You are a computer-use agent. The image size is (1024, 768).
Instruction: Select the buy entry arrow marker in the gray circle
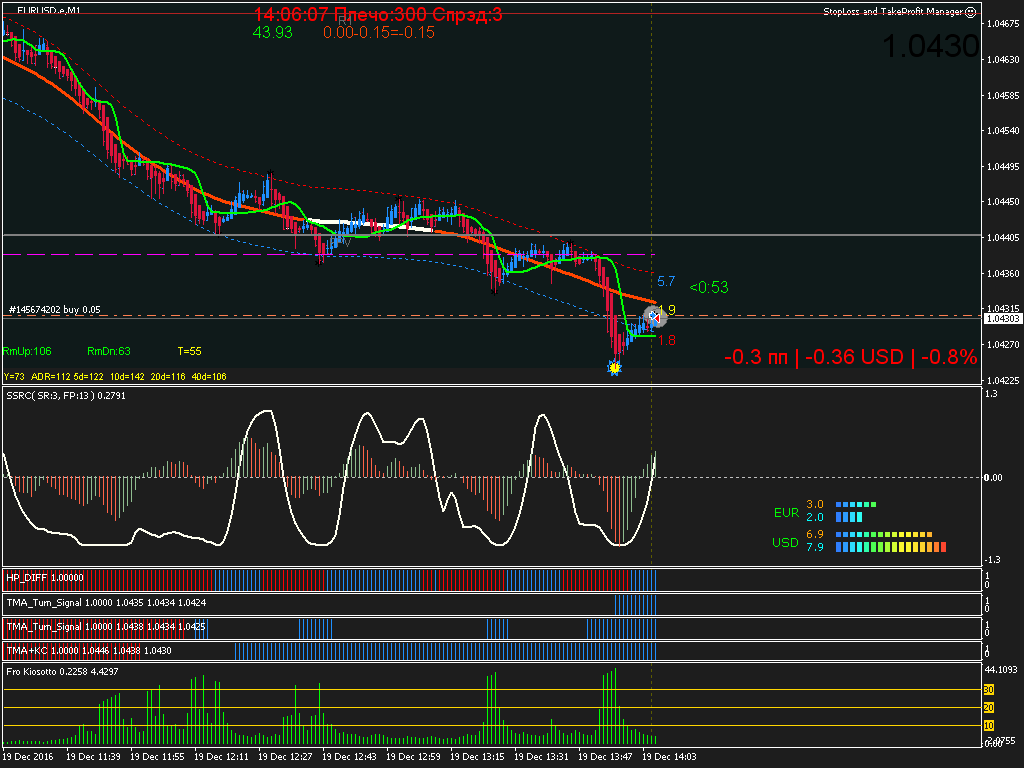click(654, 317)
